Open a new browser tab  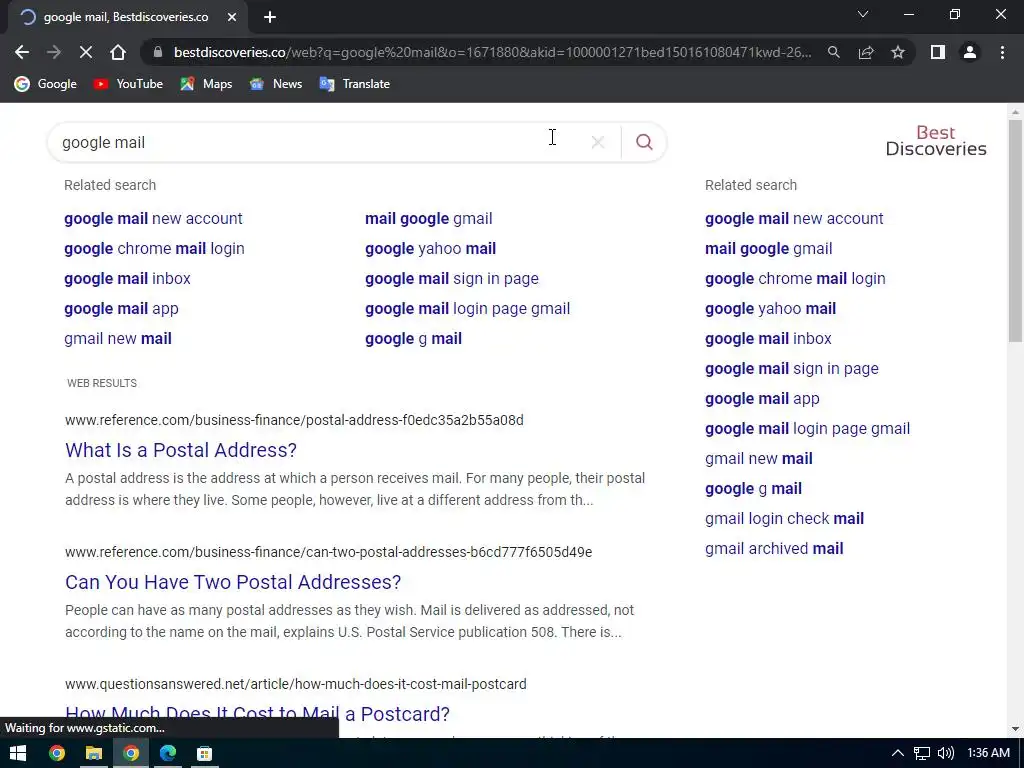pyautogui.click(x=270, y=17)
